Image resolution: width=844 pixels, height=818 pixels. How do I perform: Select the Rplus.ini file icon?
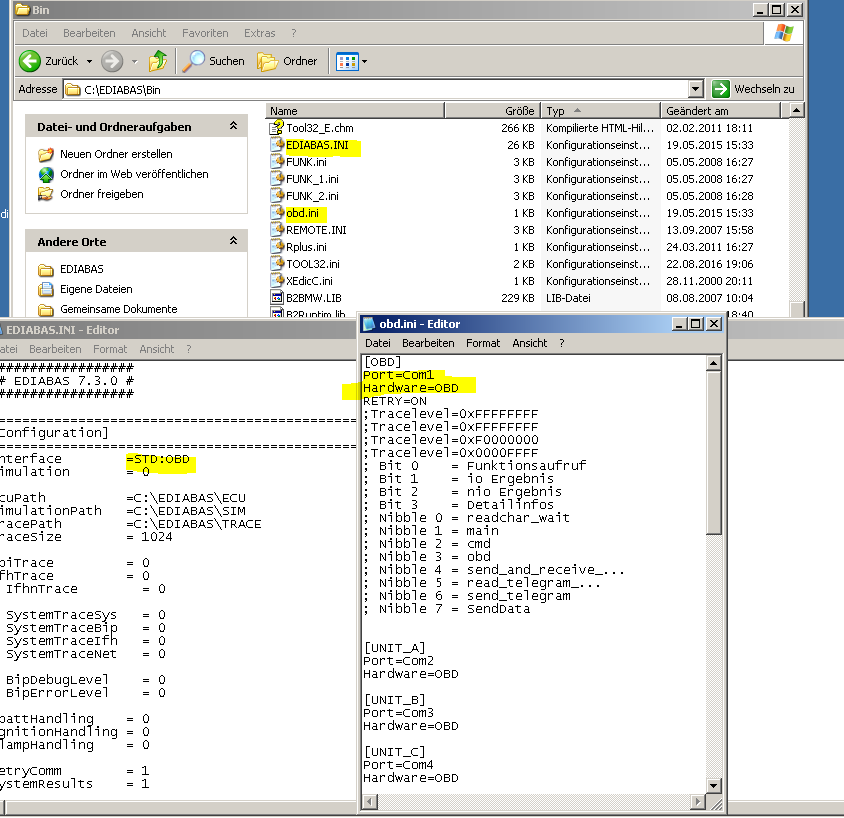click(277, 246)
